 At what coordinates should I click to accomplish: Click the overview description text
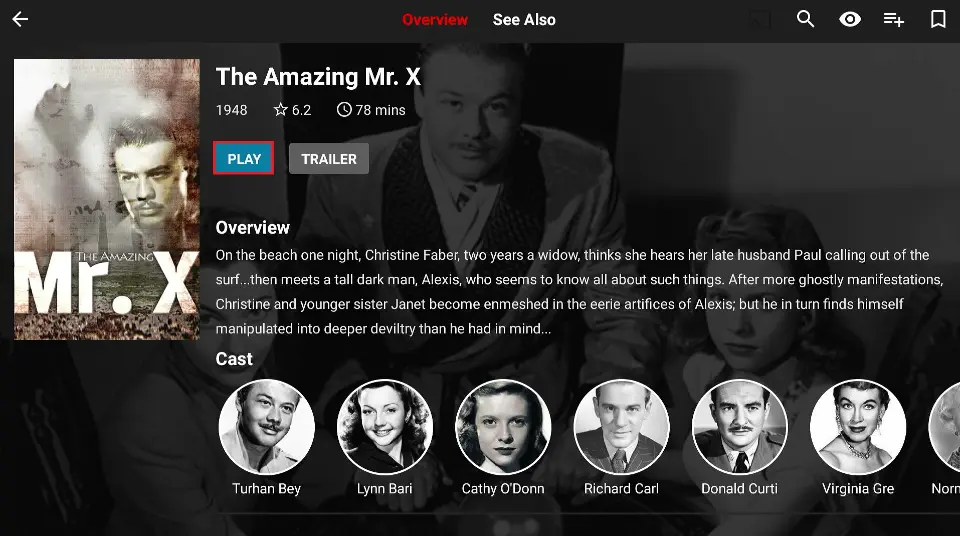coord(579,292)
